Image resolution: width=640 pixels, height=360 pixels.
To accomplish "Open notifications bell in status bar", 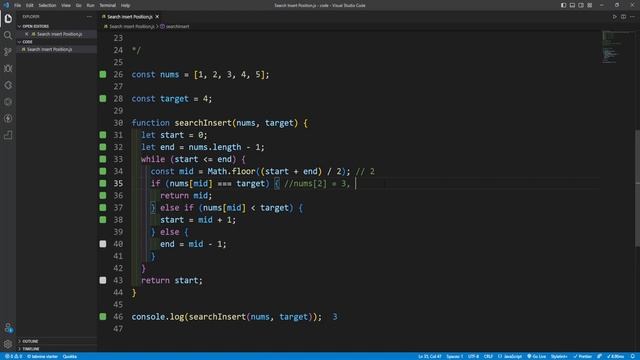I will coord(633,356).
